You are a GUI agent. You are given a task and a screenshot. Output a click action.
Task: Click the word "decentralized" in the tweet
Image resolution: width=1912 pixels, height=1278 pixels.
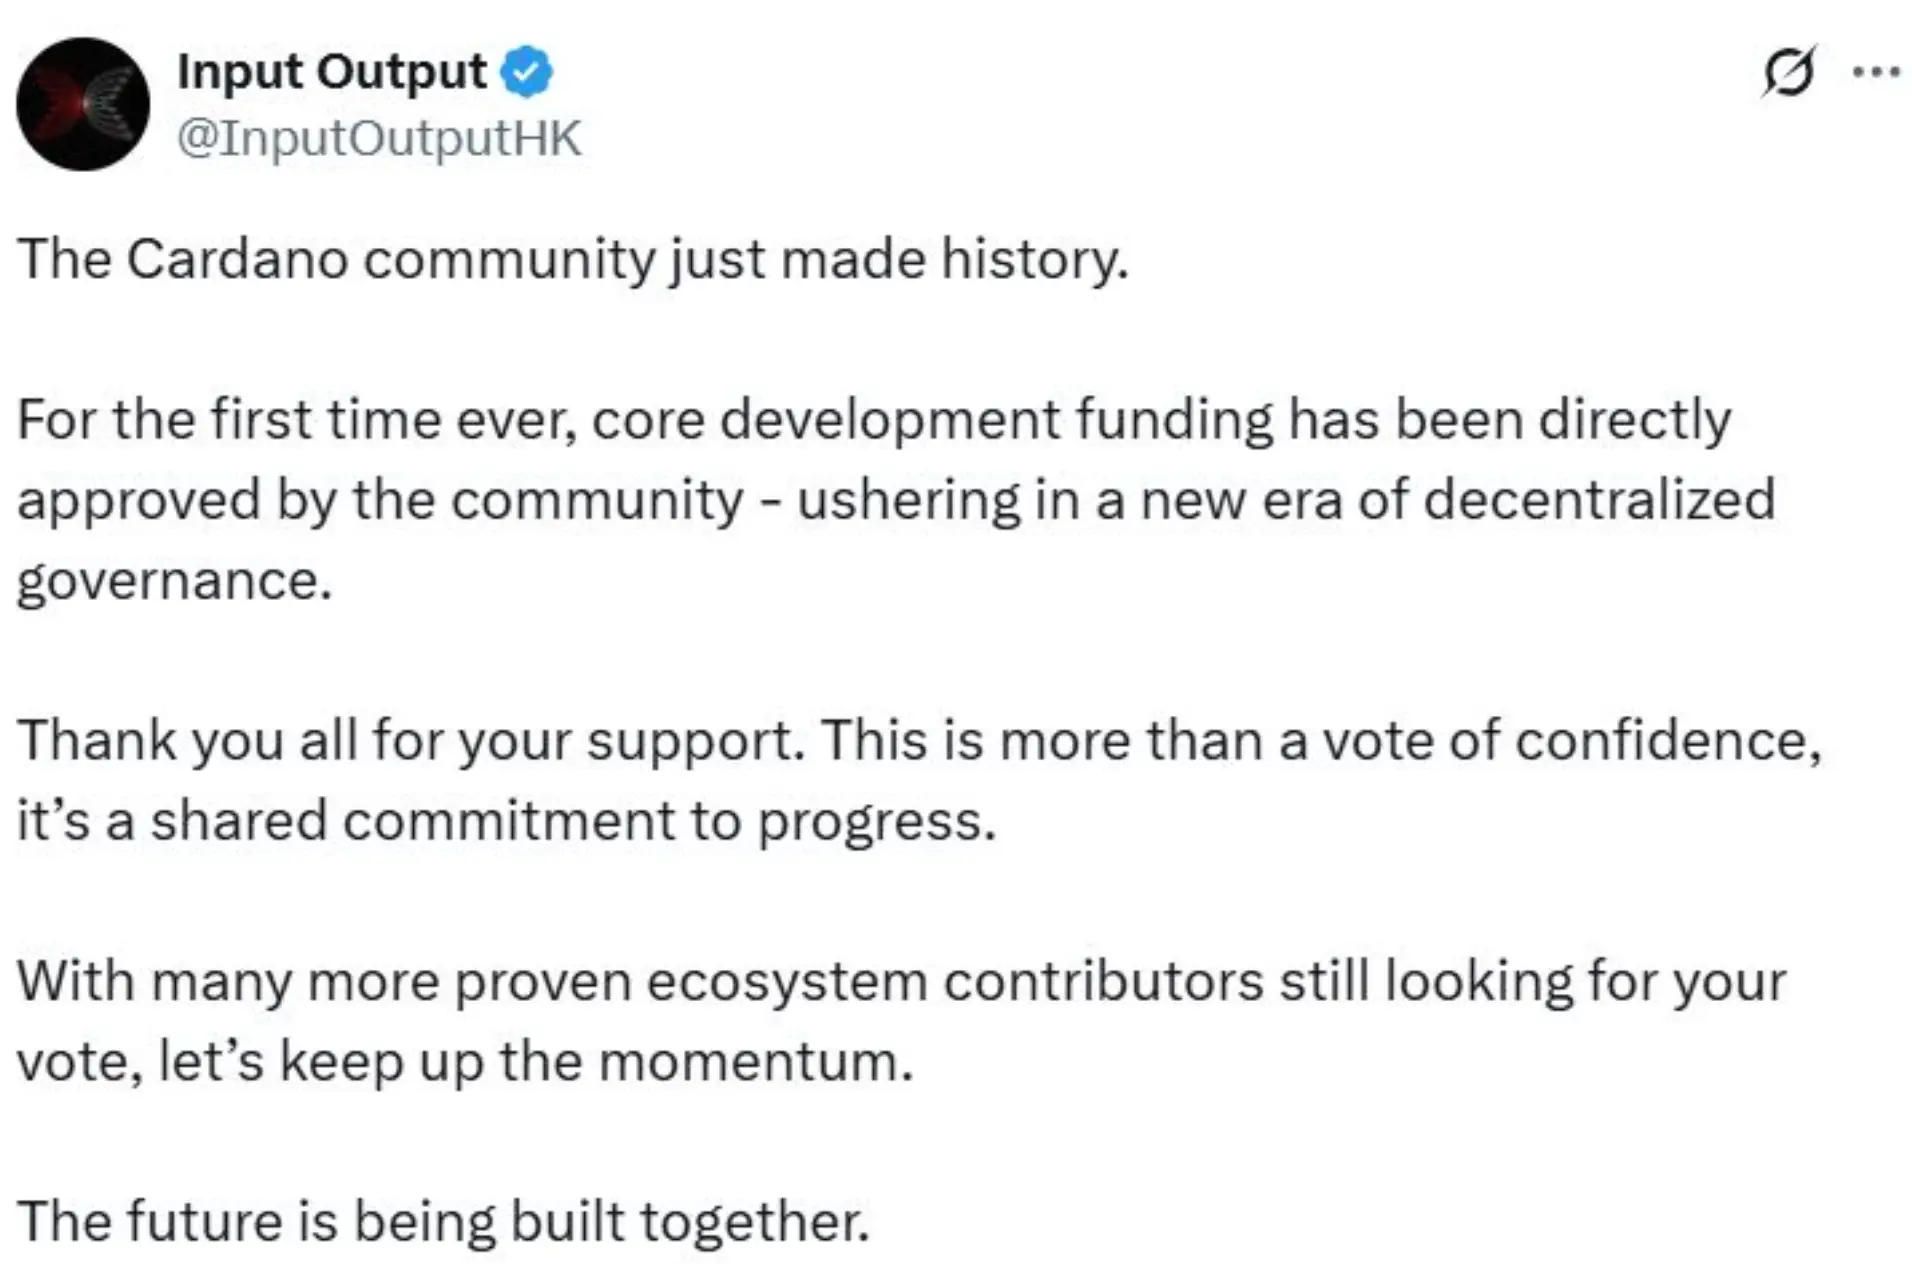pos(1599,499)
